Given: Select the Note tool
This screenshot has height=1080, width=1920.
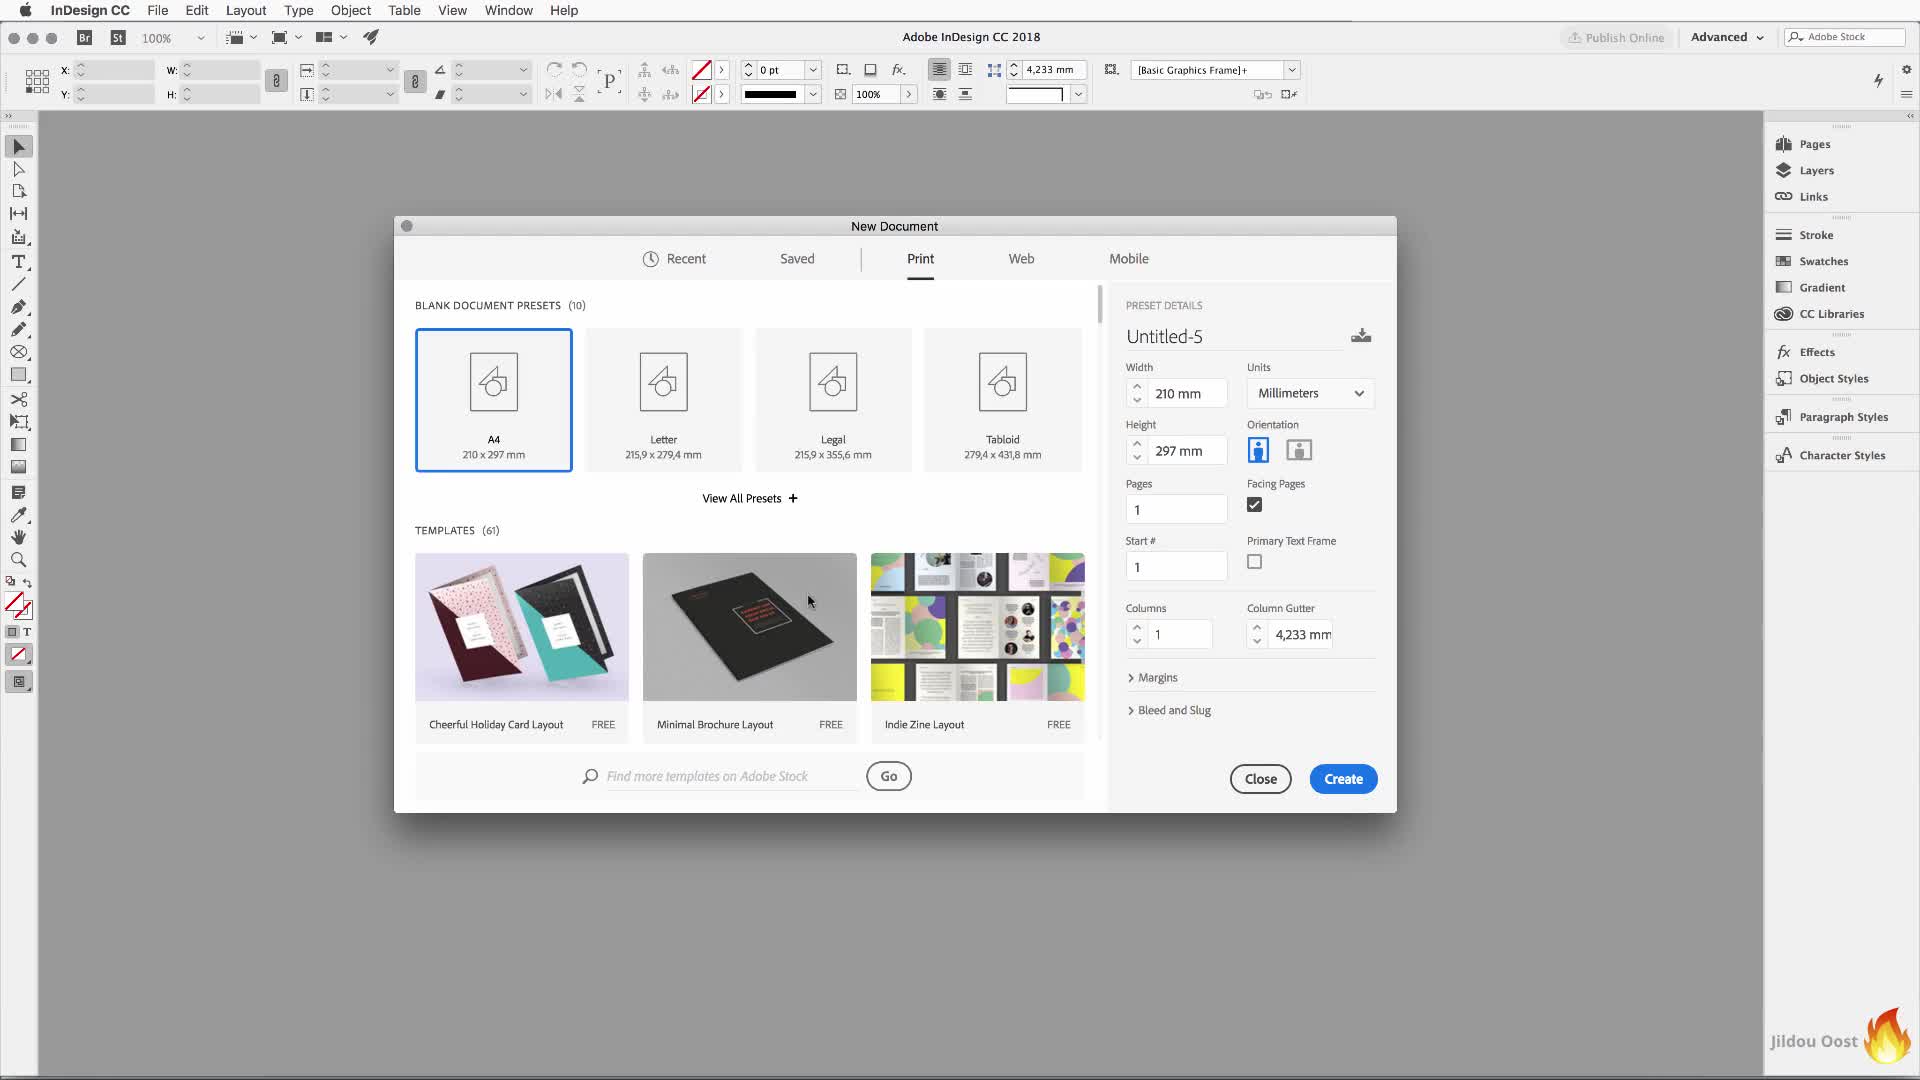Looking at the screenshot, I should coord(19,492).
